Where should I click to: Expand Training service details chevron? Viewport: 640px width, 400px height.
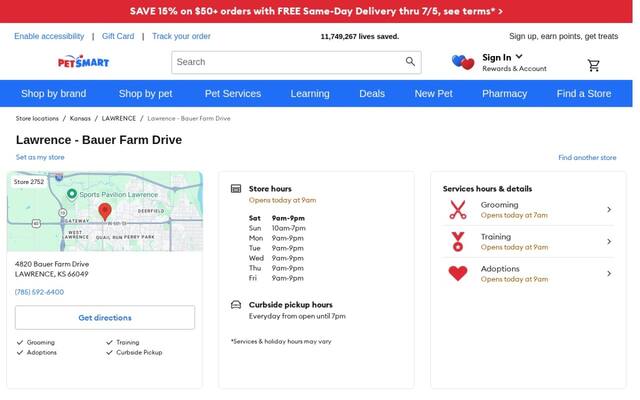609,242
